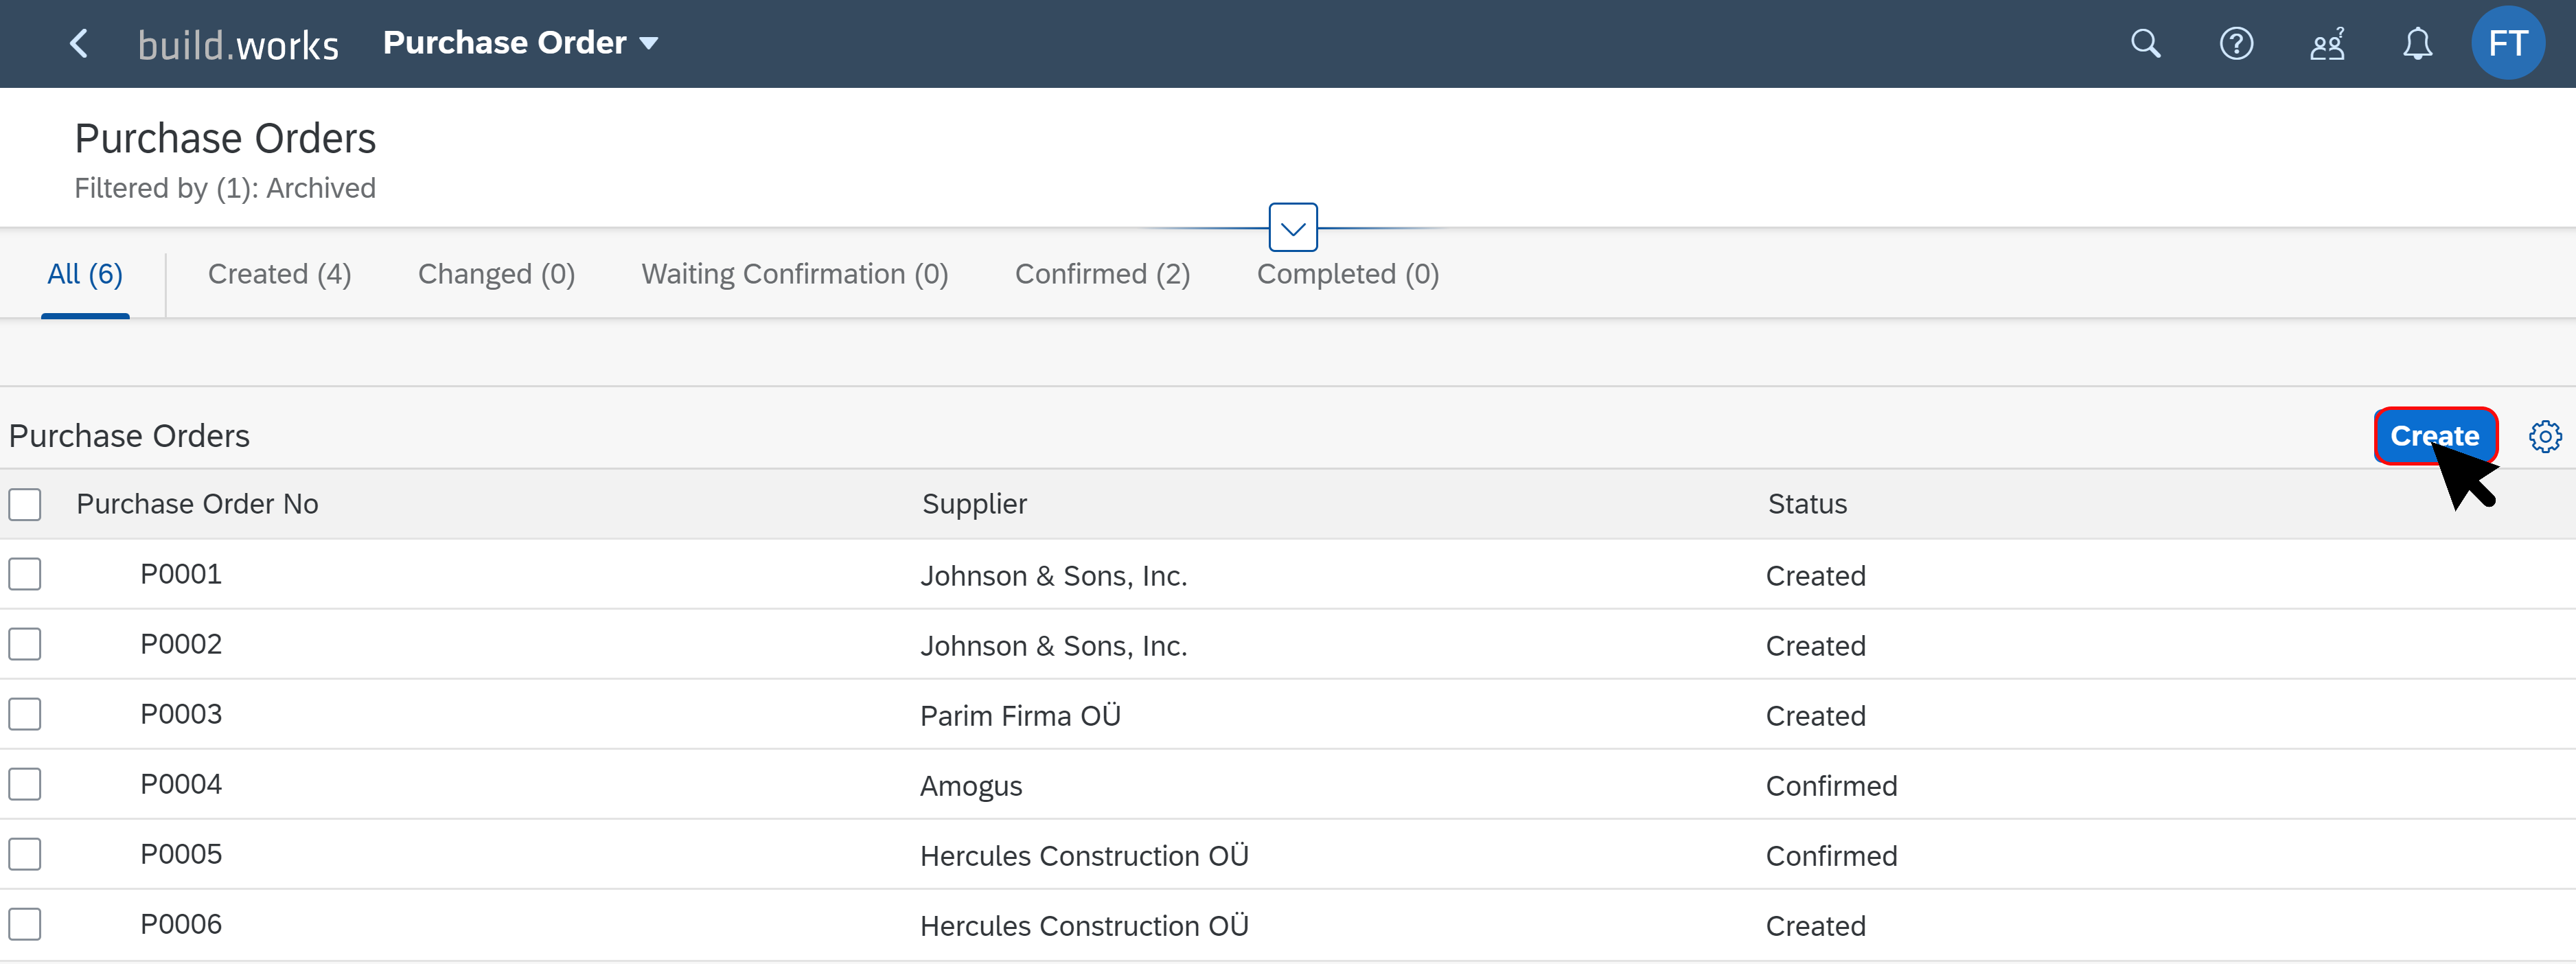Open the Completed (0) tab
The height and width of the screenshot is (964, 2576).
tap(1348, 274)
